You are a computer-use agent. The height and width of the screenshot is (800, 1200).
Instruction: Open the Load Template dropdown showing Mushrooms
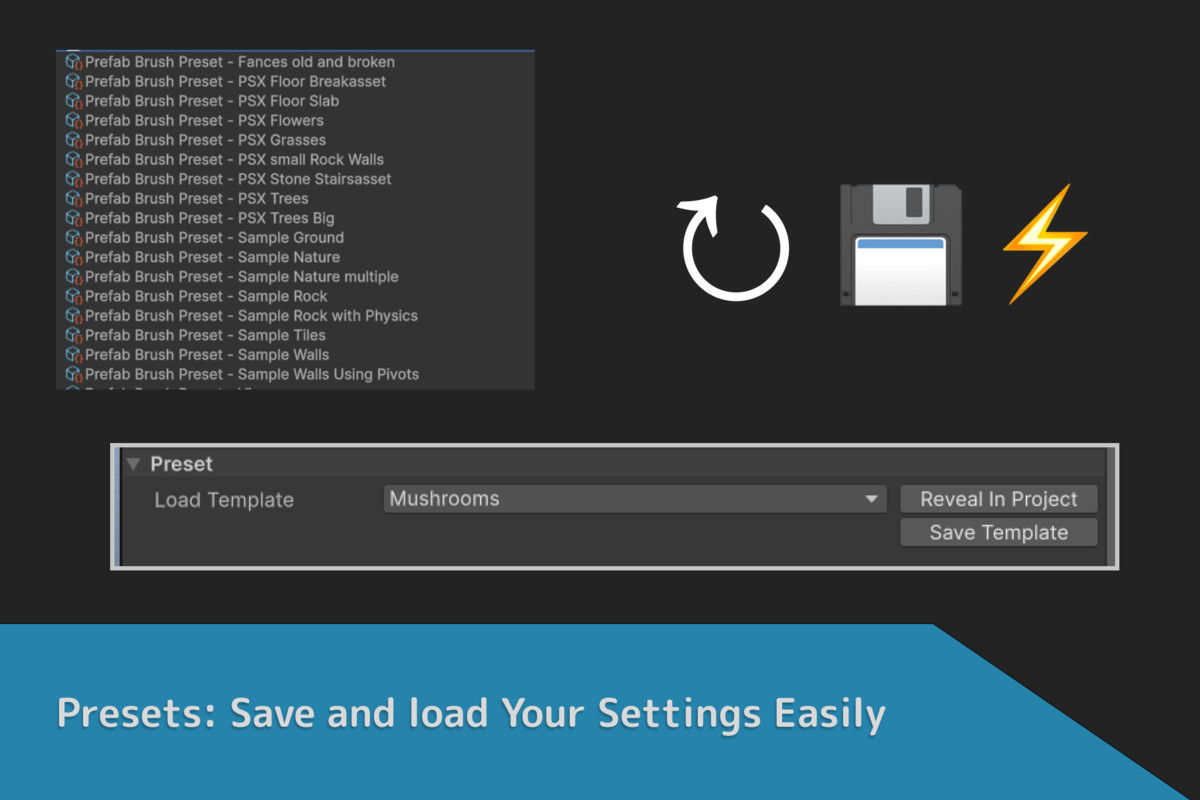(x=635, y=499)
